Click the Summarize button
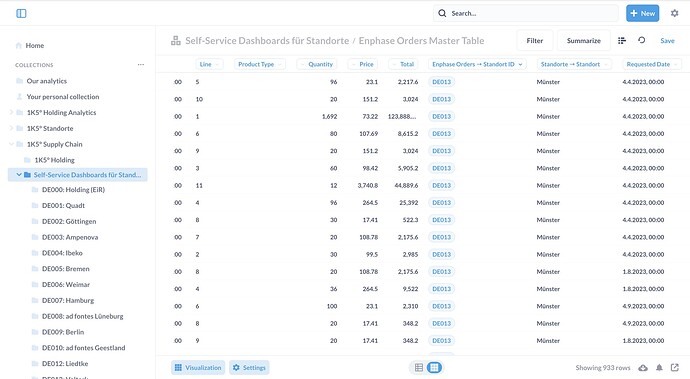 584,40
